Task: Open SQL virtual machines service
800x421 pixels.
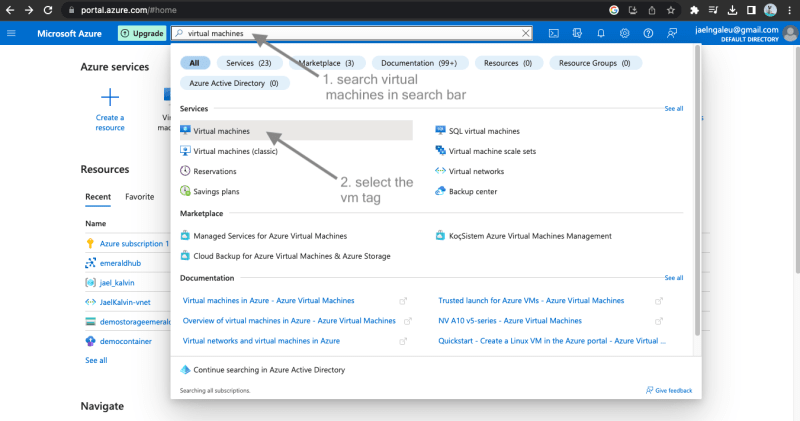Action: [x=484, y=131]
